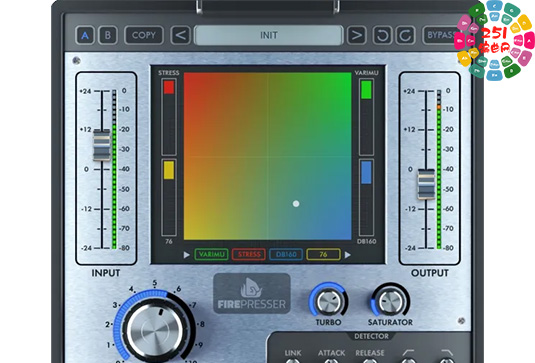The height and width of the screenshot is (363, 535).
Task: Click the SATURATOR knob
Action: tap(391, 302)
